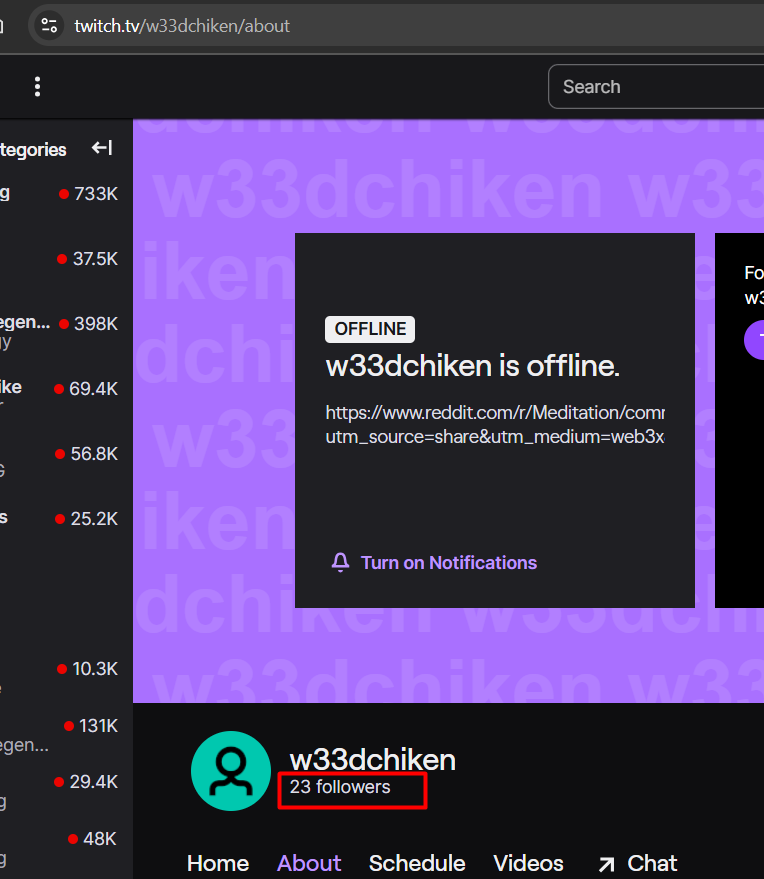764x879 pixels.
Task: Click the w33dchiken channel name
Action: [372, 760]
